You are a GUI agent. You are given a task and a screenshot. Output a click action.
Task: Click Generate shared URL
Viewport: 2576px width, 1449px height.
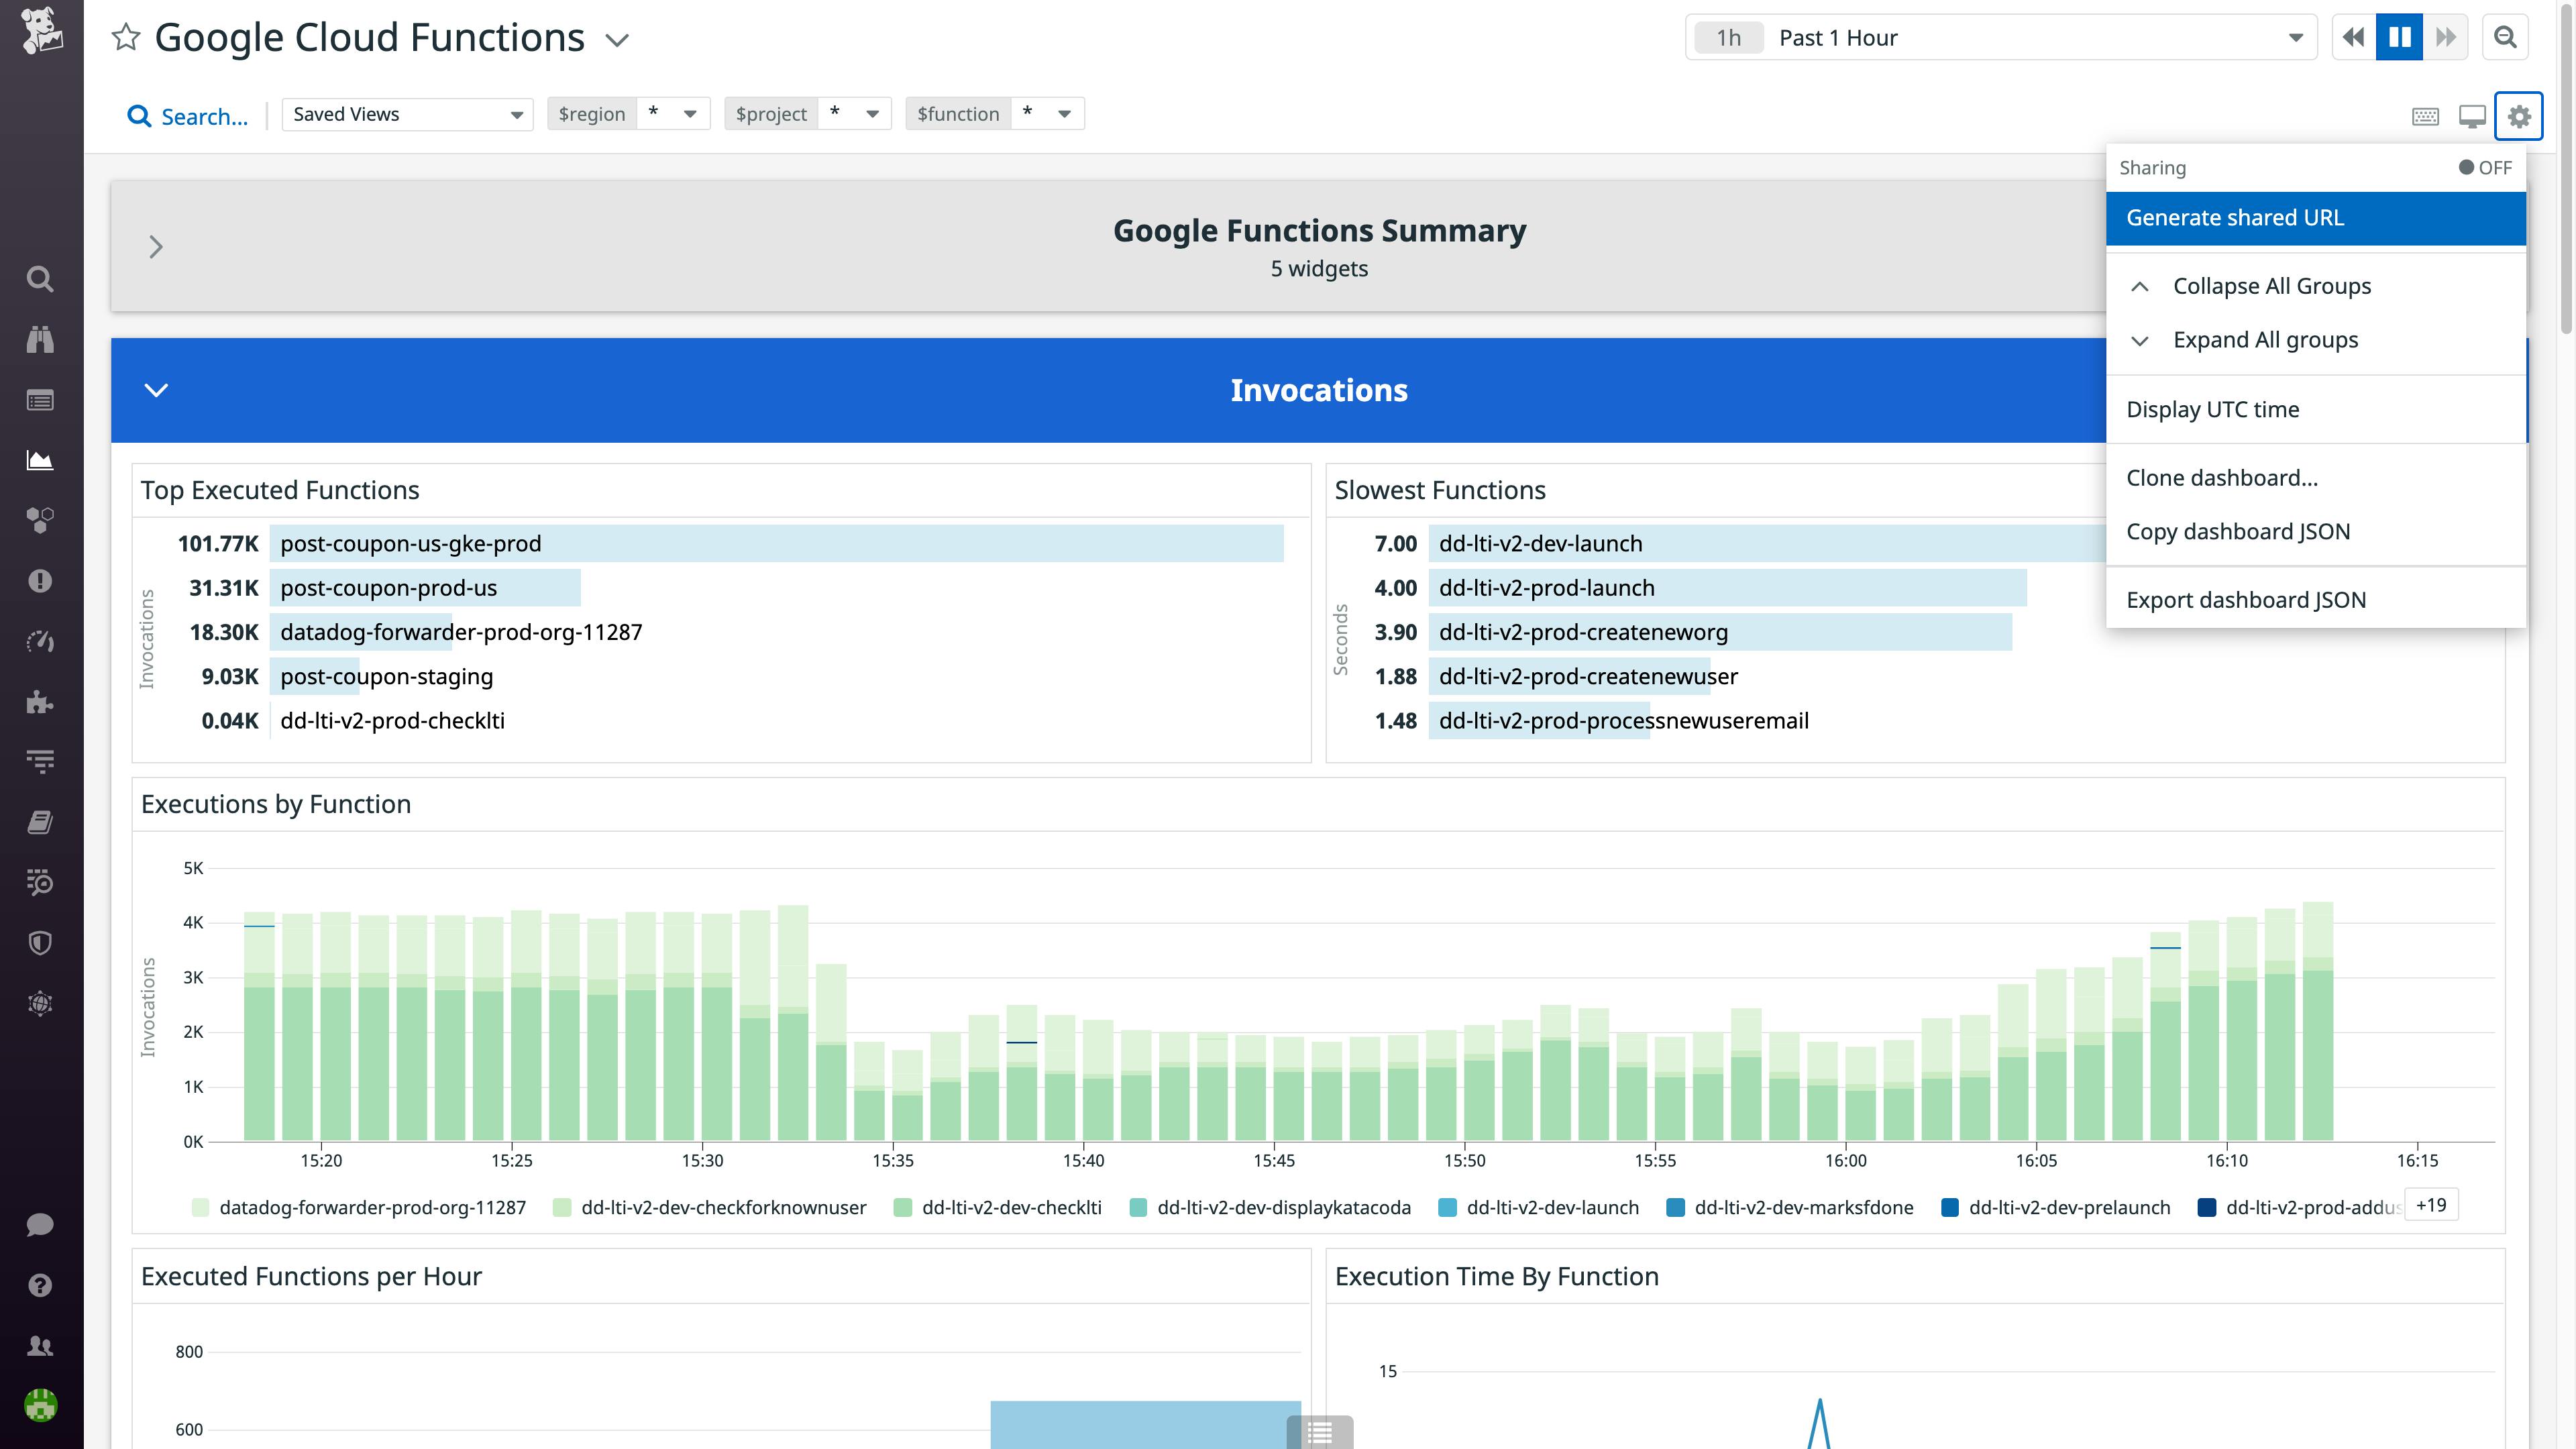[x=2236, y=217]
